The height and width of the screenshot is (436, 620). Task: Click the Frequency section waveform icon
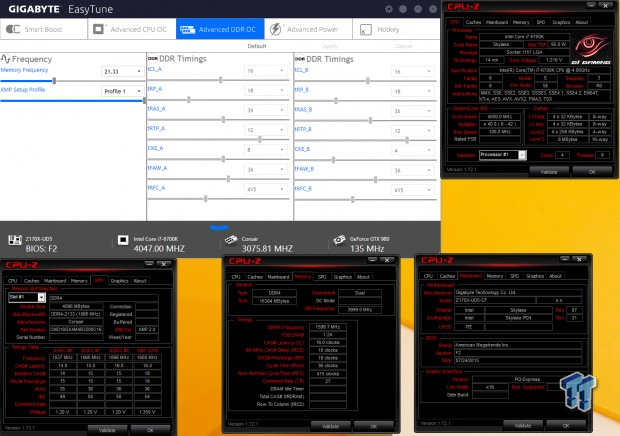[5, 59]
